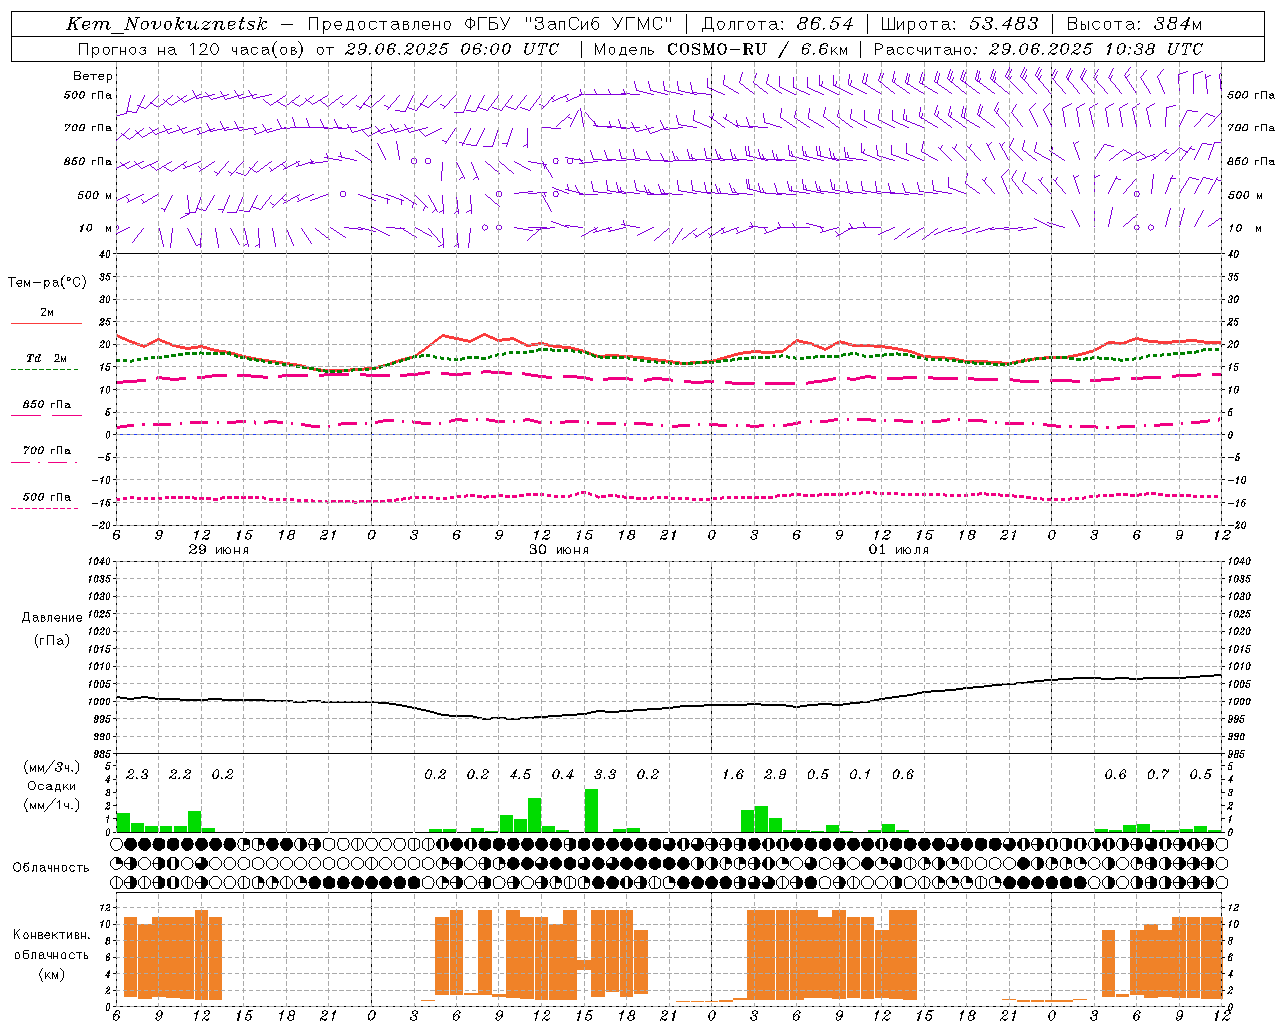The image size is (1280, 1024).
Task: Click the 0.1 precipitation value
Action: (x=860, y=774)
